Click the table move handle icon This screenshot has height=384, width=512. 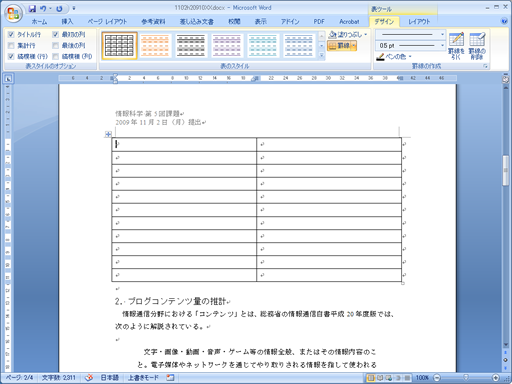(108, 134)
